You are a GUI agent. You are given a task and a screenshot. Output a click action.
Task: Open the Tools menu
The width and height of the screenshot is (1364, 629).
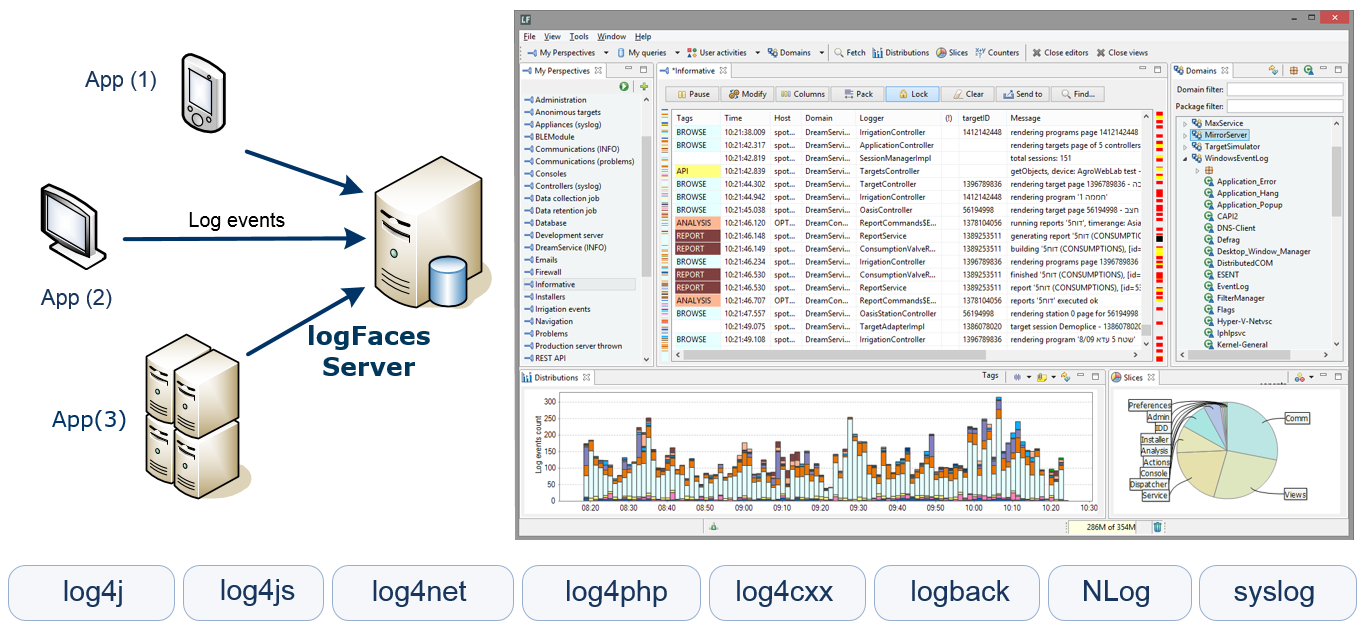579,37
